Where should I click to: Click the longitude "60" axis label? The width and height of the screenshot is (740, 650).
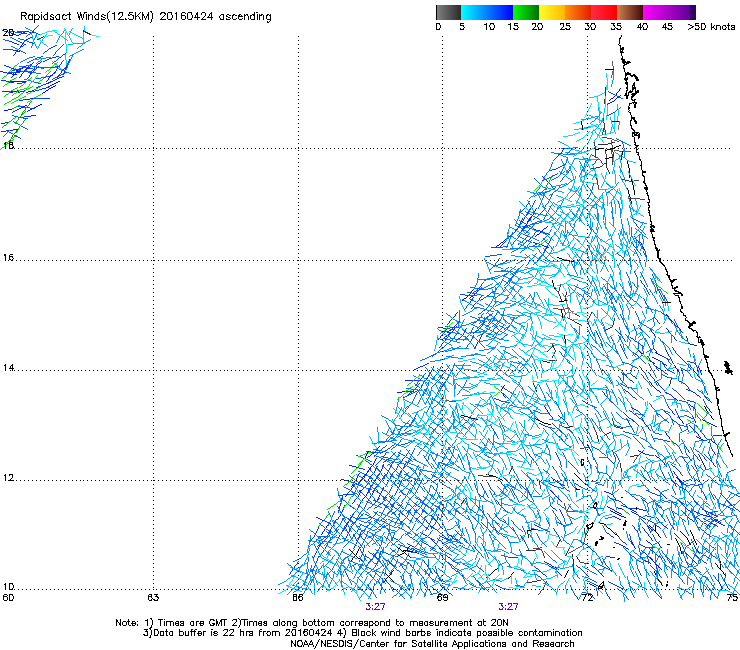[x=8, y=598]
